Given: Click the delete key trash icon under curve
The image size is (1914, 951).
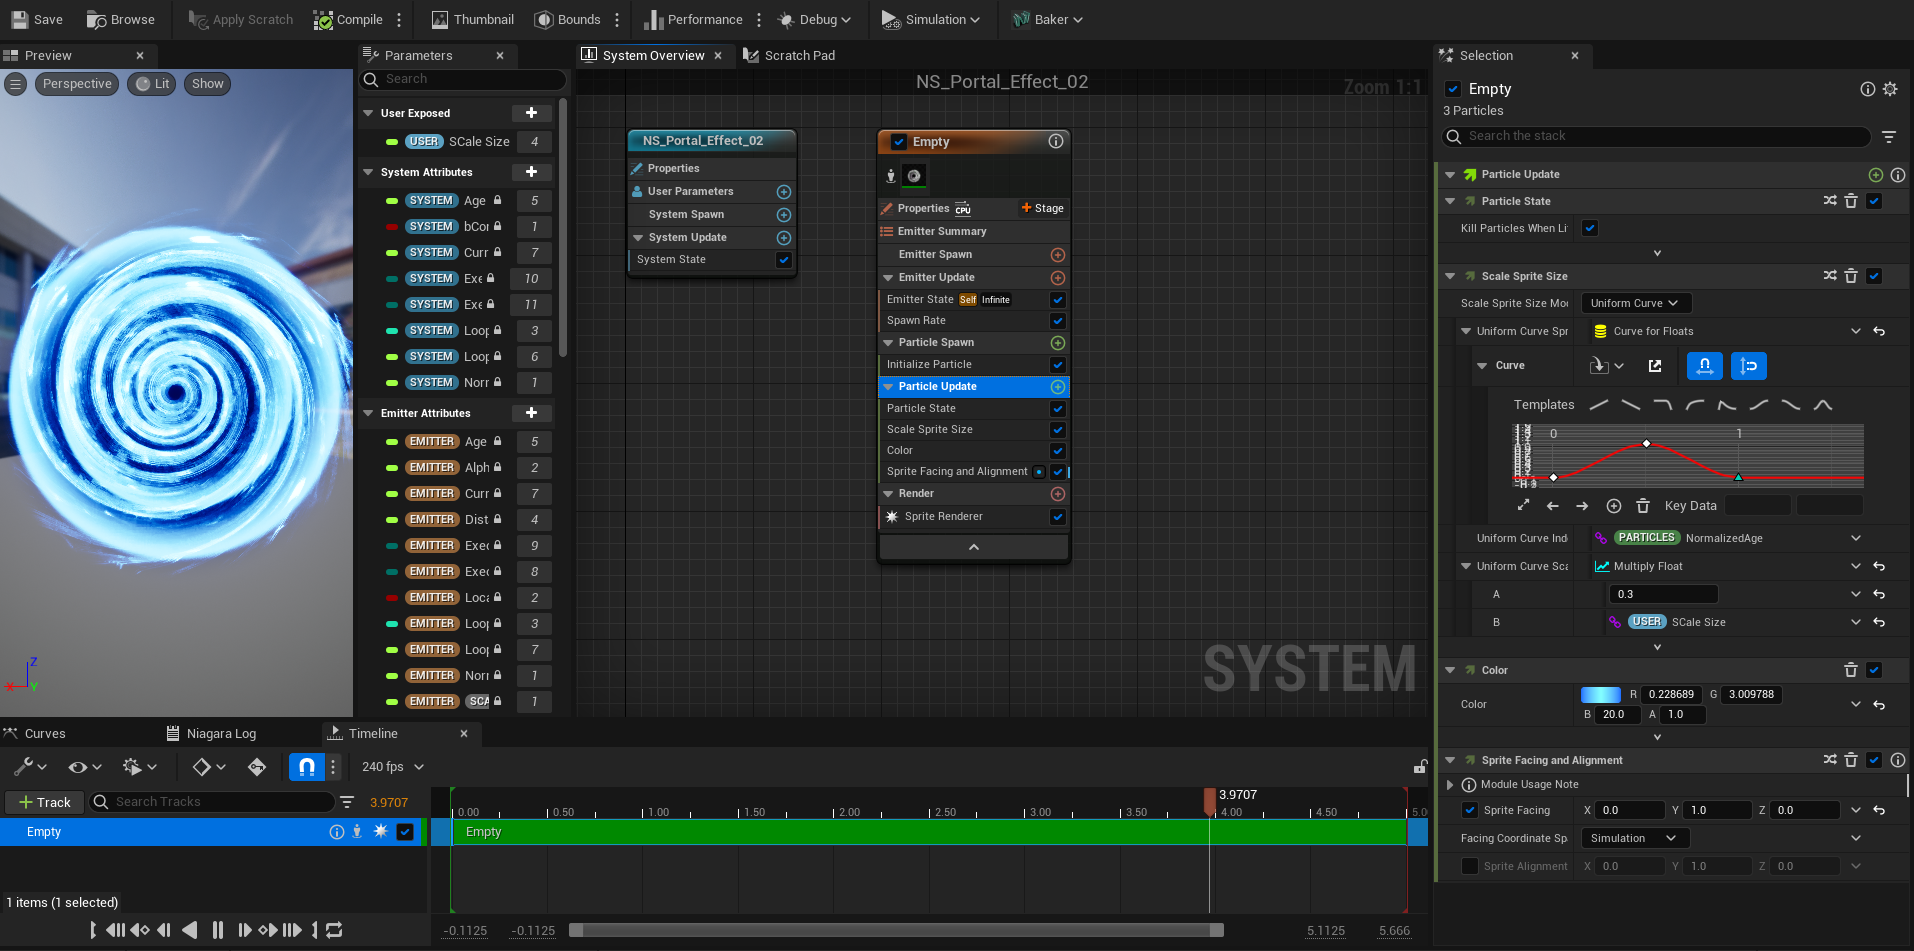Looking at the screenshot, I should (x=1642, y=506).
